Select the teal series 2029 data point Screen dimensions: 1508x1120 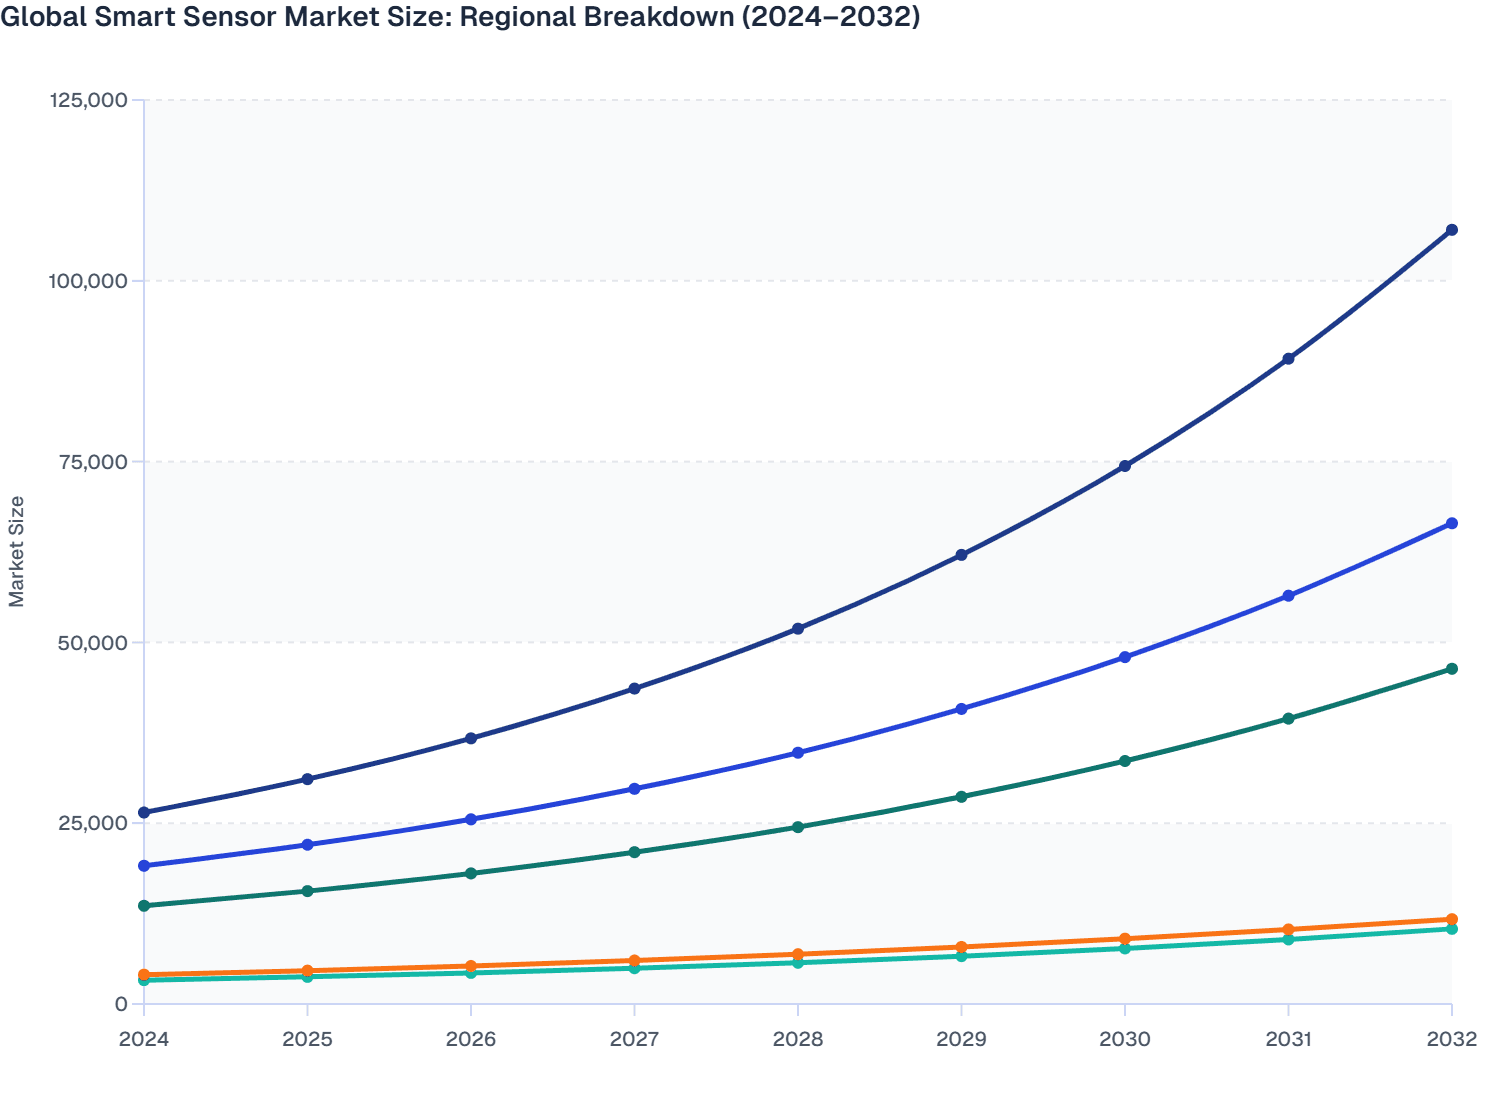960,957
